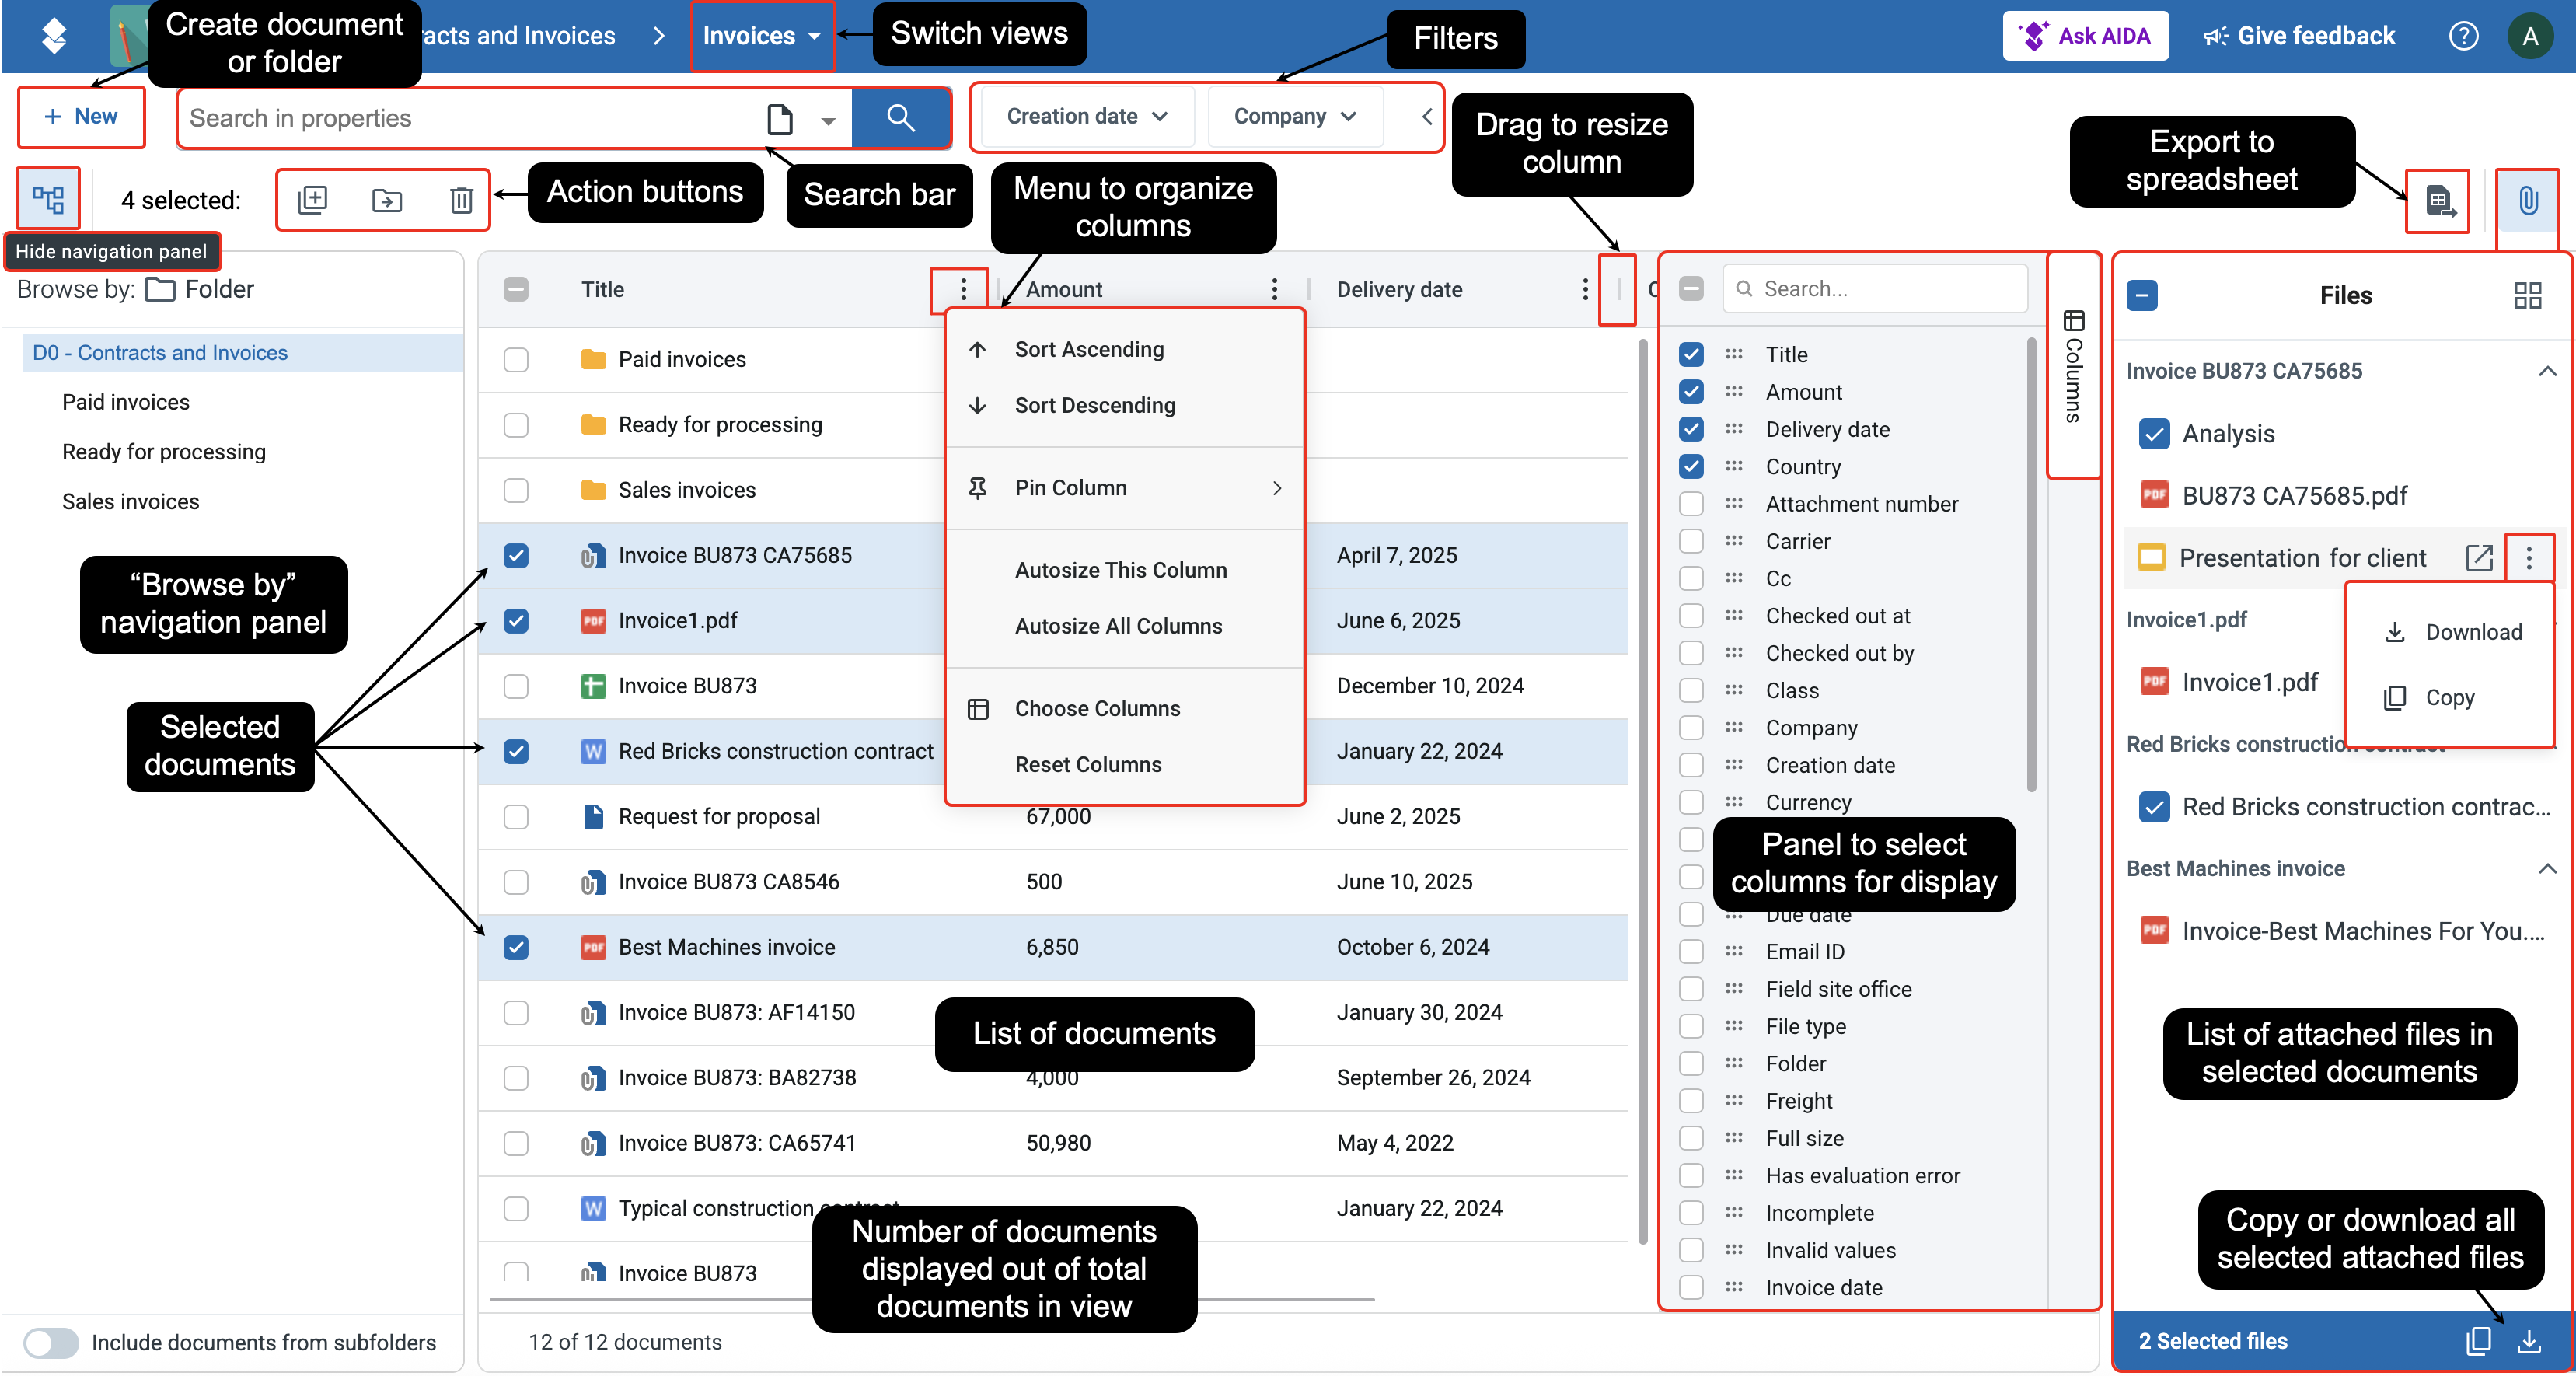2576x1376 pixels.
Task: Click the download selected files icon in the footer
Action: coord(2529,1341)
